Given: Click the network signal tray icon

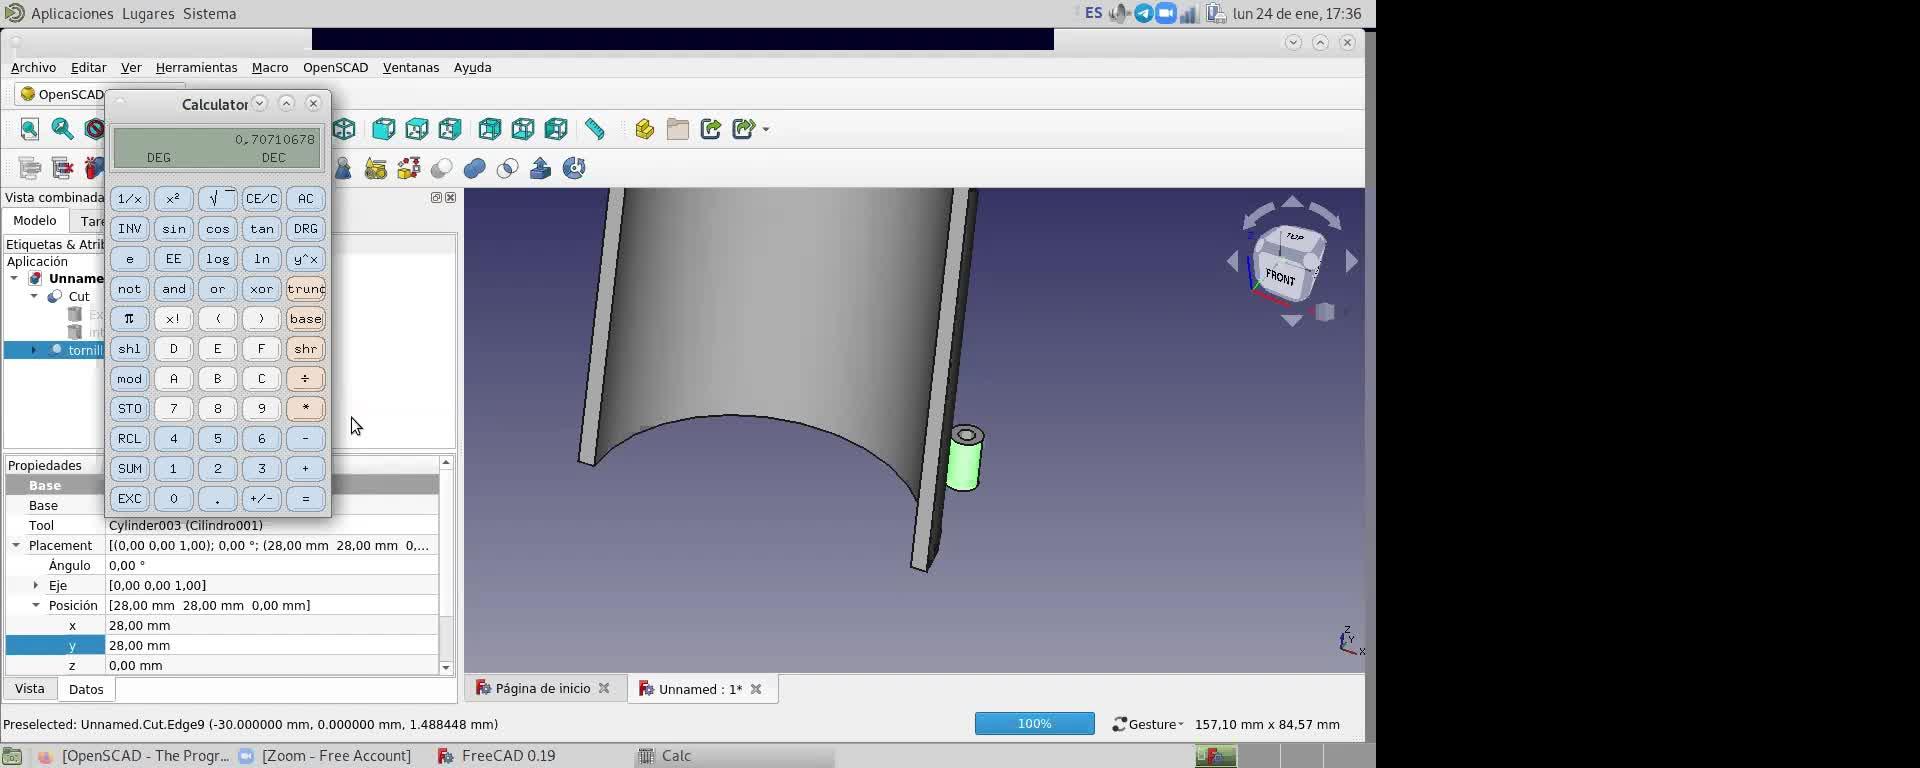Looking at the screenshot, I should point(1189,13).
